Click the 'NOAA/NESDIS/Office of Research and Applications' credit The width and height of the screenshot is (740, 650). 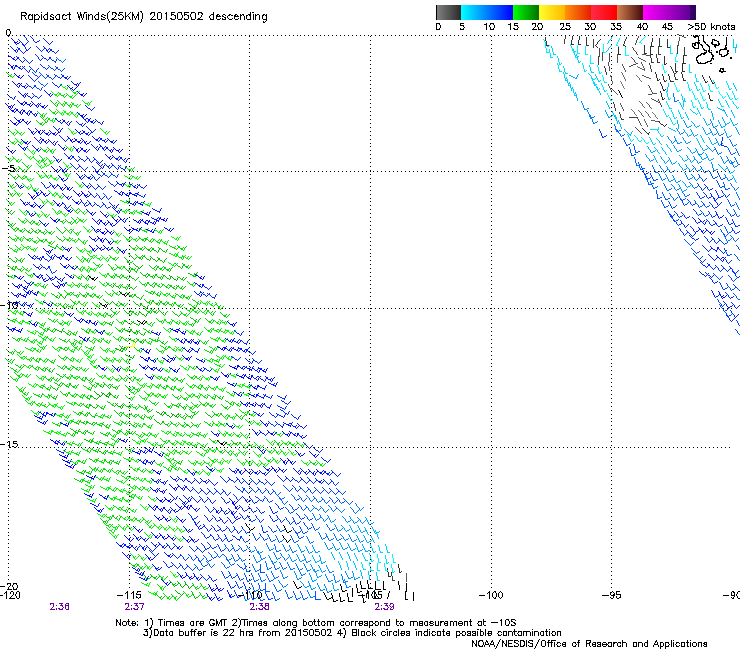[589, 644]
